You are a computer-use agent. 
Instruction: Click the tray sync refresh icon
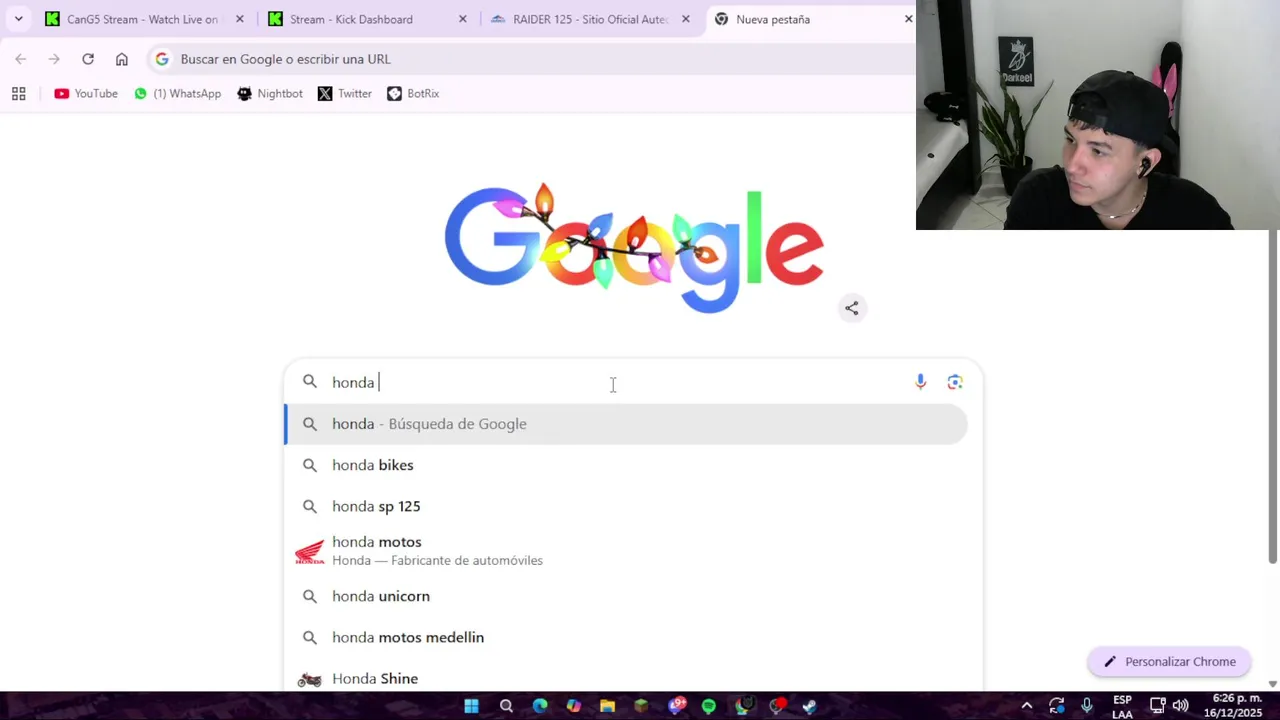[1057, 706]
